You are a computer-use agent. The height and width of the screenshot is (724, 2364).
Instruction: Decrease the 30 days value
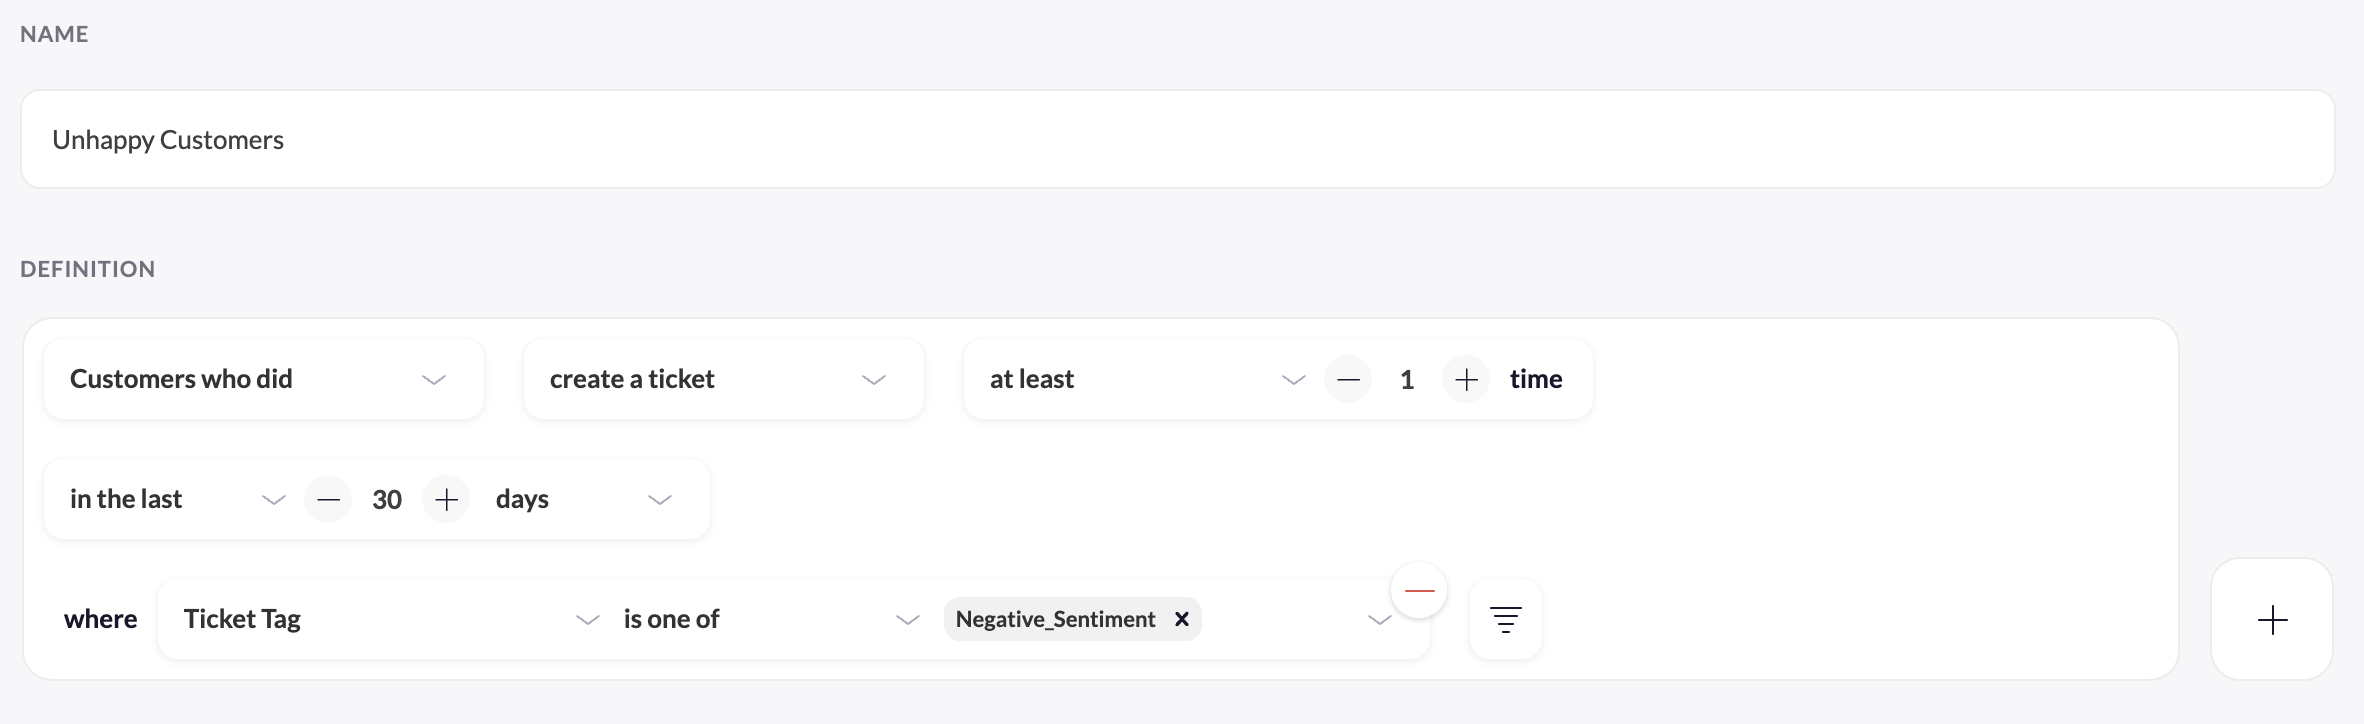(x=328, y=500)
